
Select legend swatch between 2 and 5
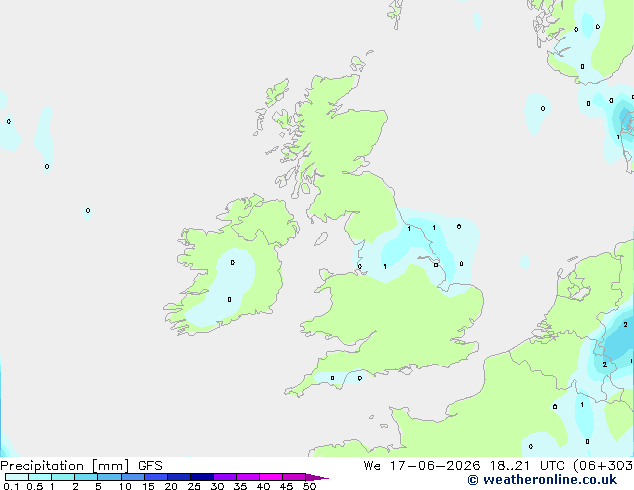[x=86, y=477]
